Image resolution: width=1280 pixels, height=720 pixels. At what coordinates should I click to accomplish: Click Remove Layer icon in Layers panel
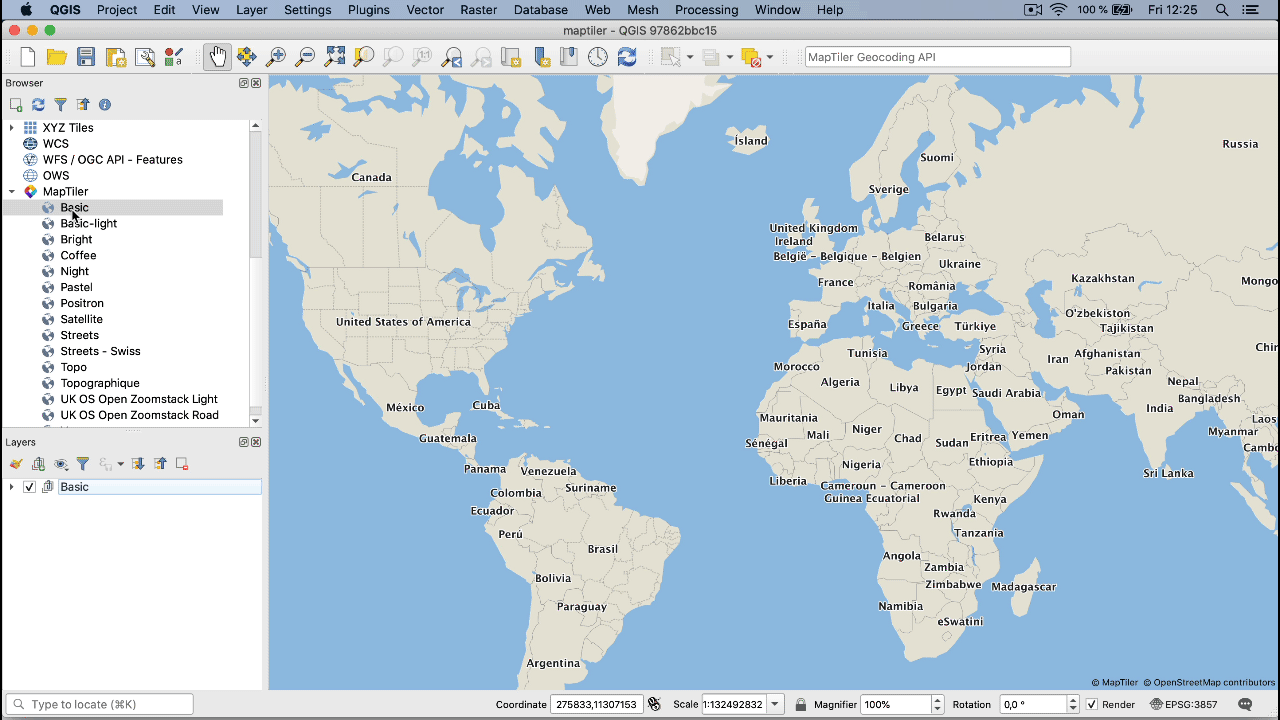182,464
